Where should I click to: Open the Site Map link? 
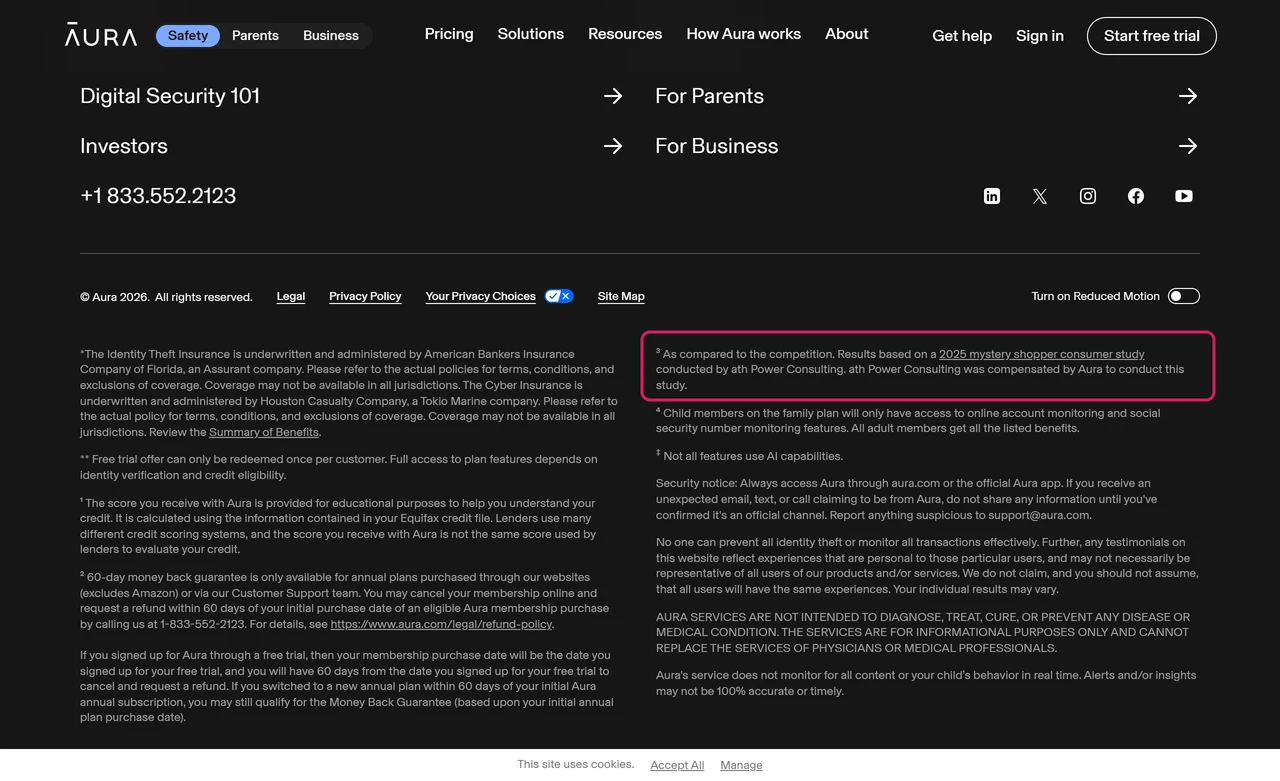pyautogui.click(x=621, y=297)
